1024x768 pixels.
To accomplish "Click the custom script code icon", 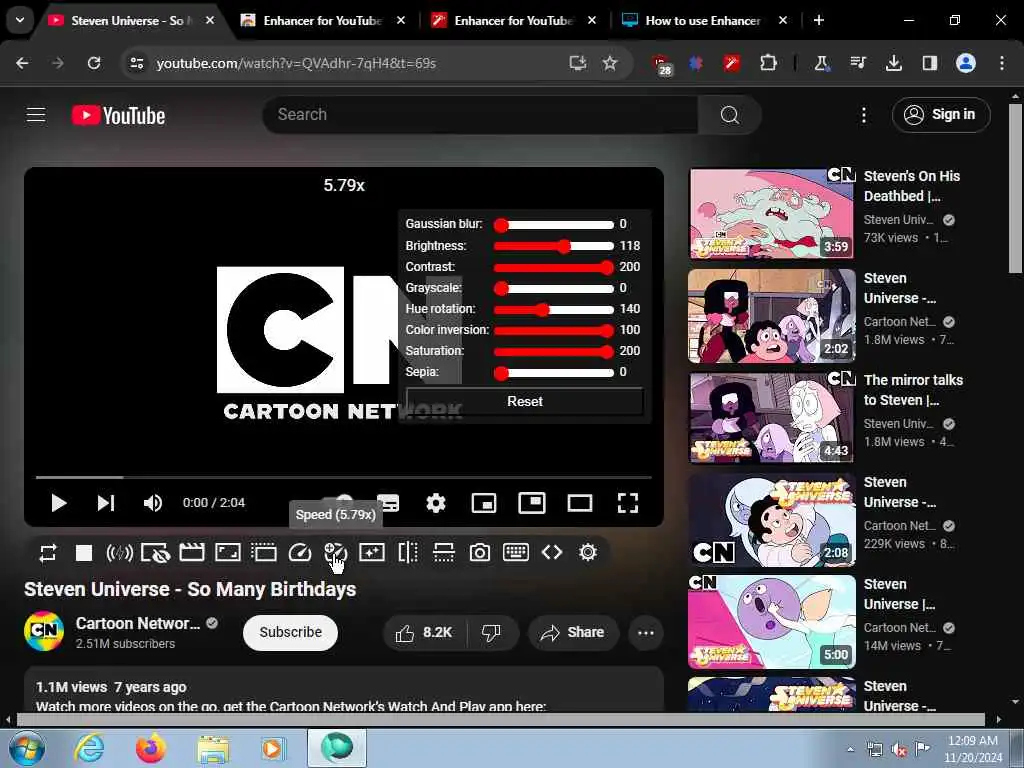I will click(x=552, y=552).
